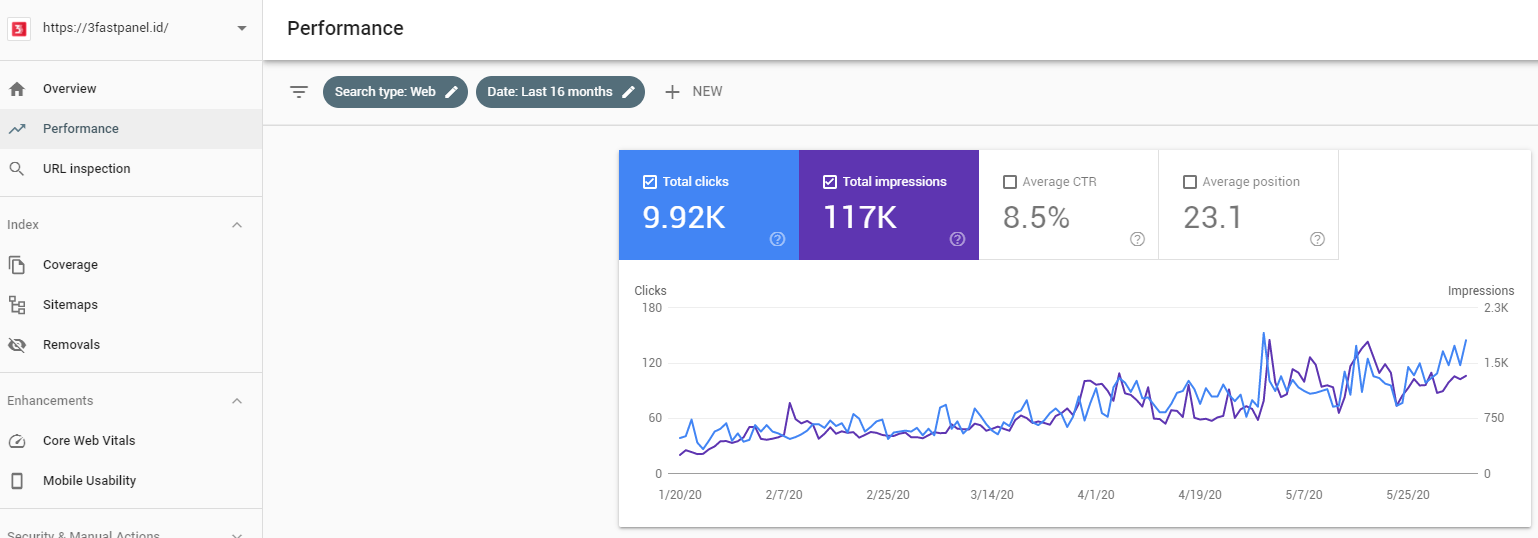The image size is (1538, 538).
Task: Open the 3fastpanel.id property dropdown
Action: (241, 28)
